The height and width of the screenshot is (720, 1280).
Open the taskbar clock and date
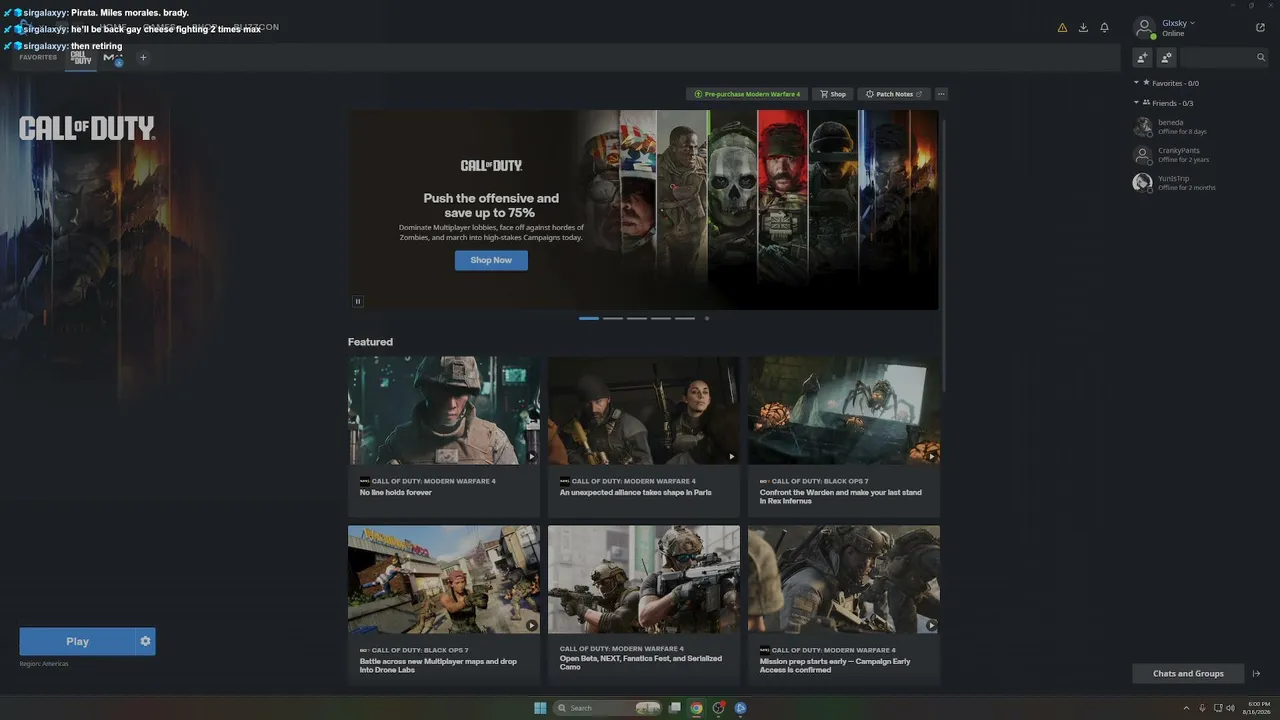pyautogui.click(x=1256, y=708)
